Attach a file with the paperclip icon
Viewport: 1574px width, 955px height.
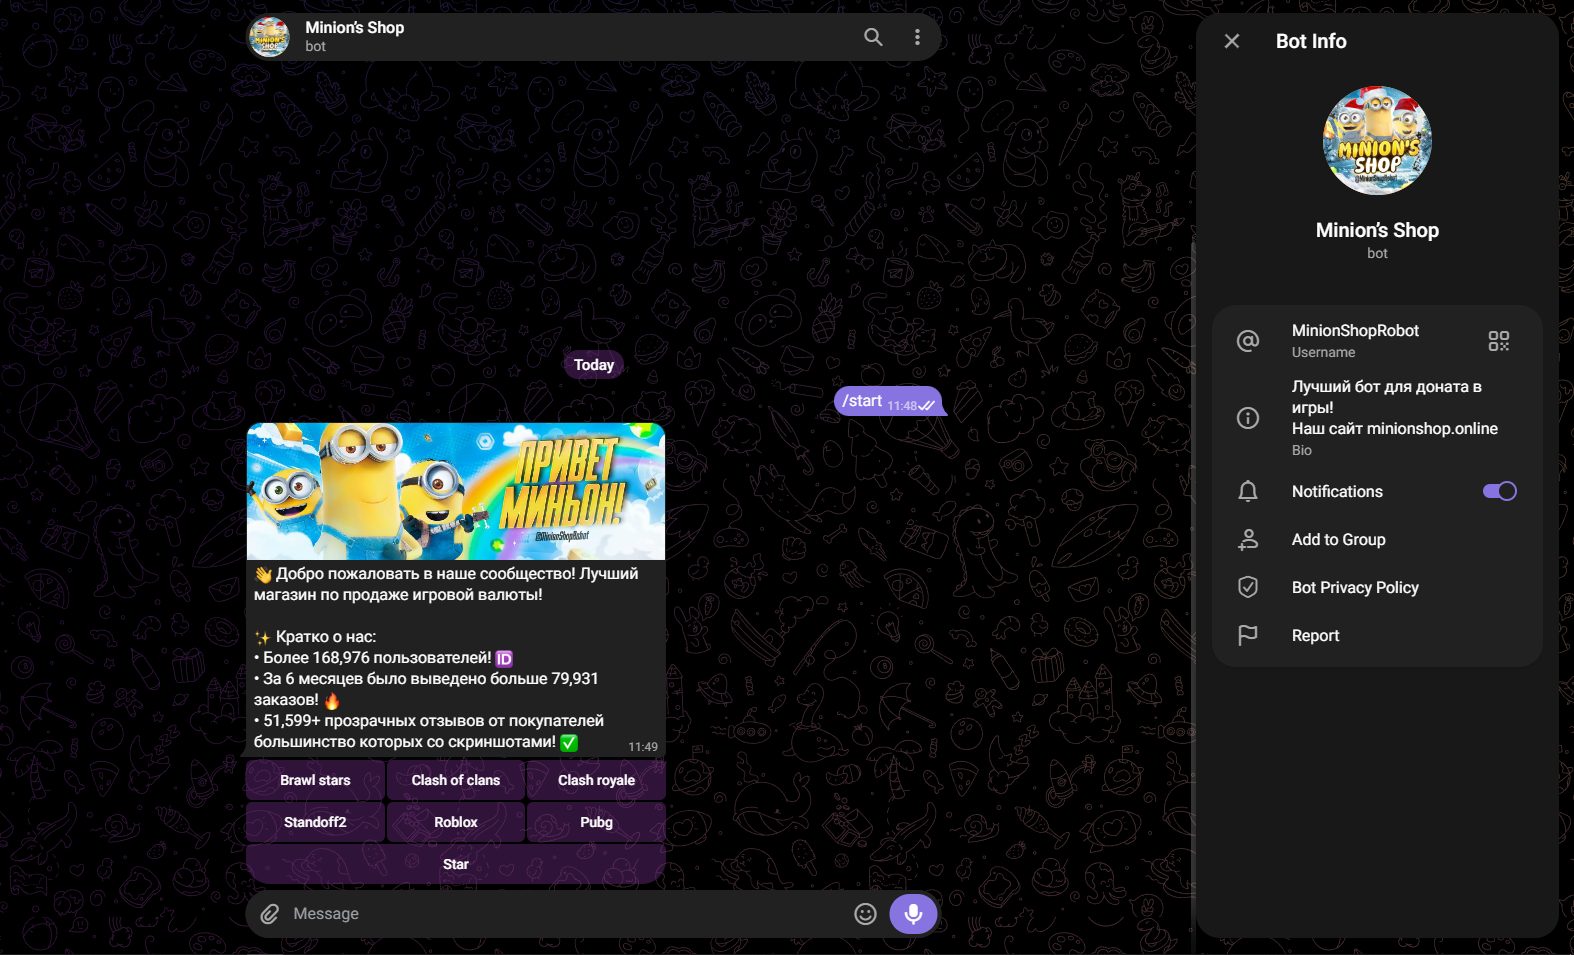[269, 914]
